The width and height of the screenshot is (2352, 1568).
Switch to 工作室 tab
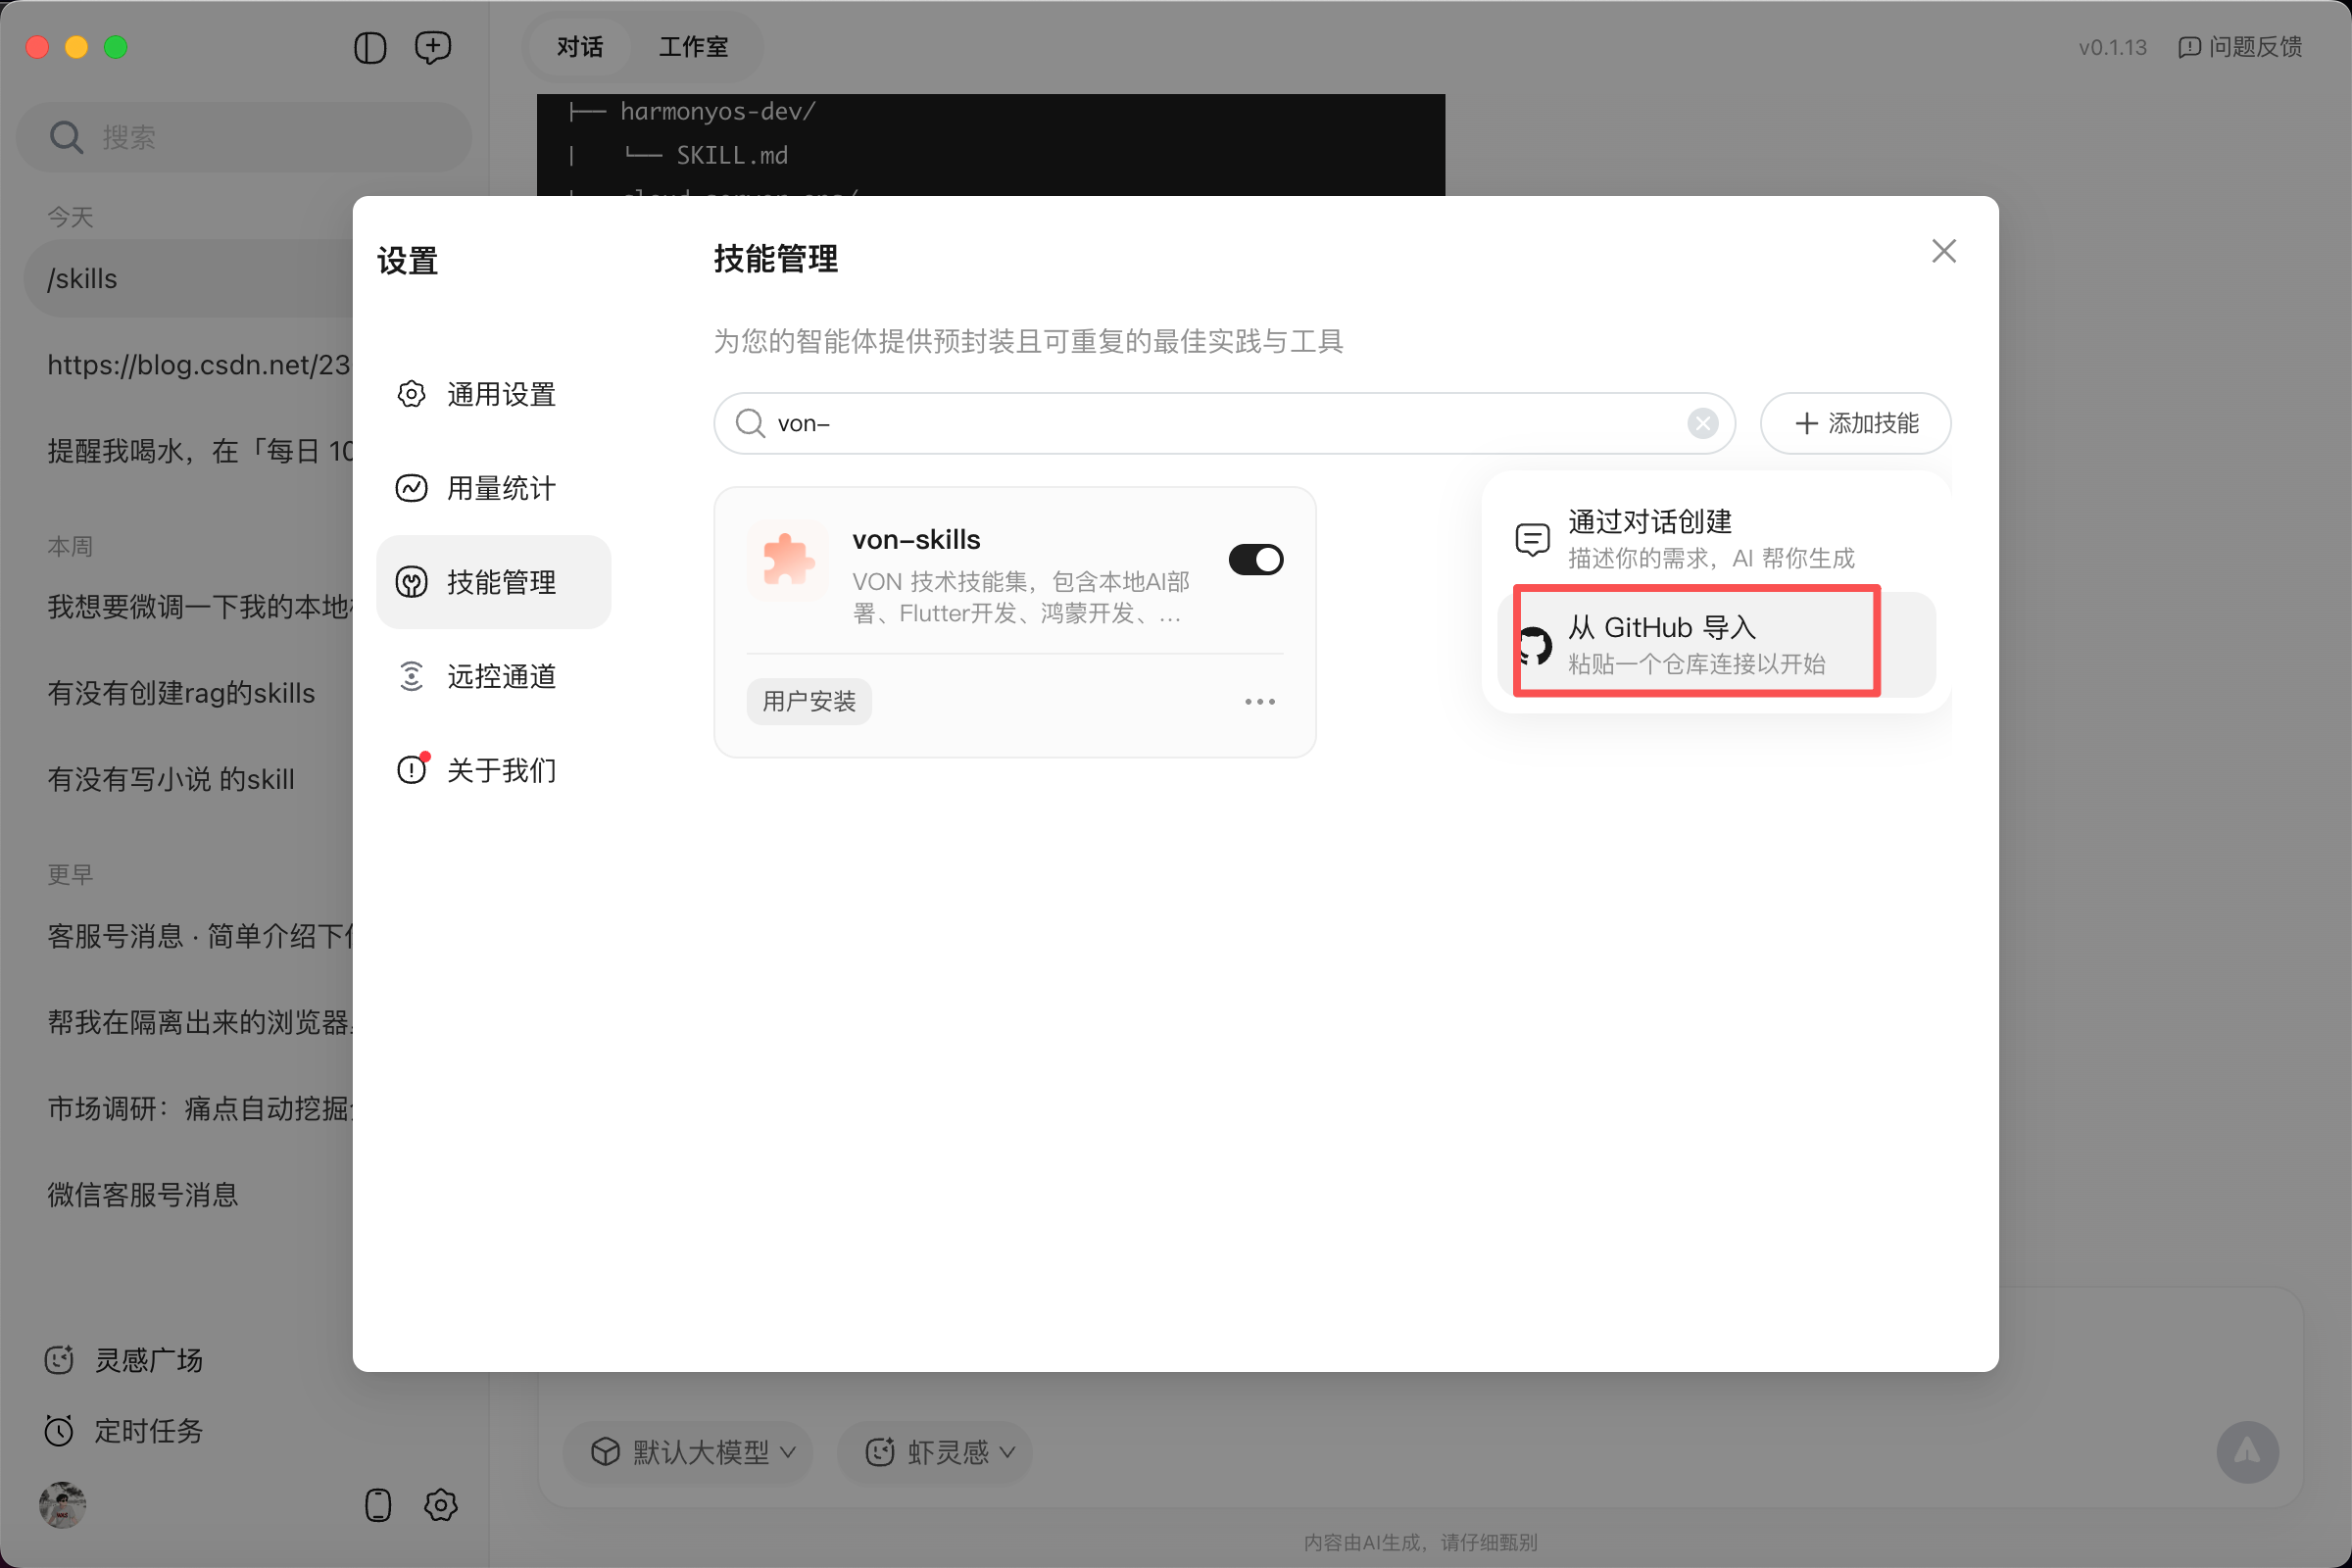693,47
